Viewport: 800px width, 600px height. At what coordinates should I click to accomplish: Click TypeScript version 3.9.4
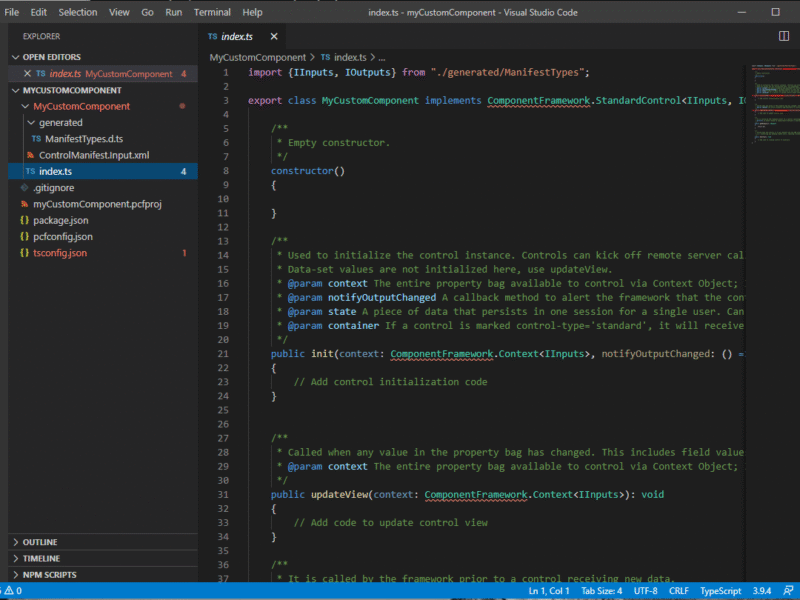[762, 591]
